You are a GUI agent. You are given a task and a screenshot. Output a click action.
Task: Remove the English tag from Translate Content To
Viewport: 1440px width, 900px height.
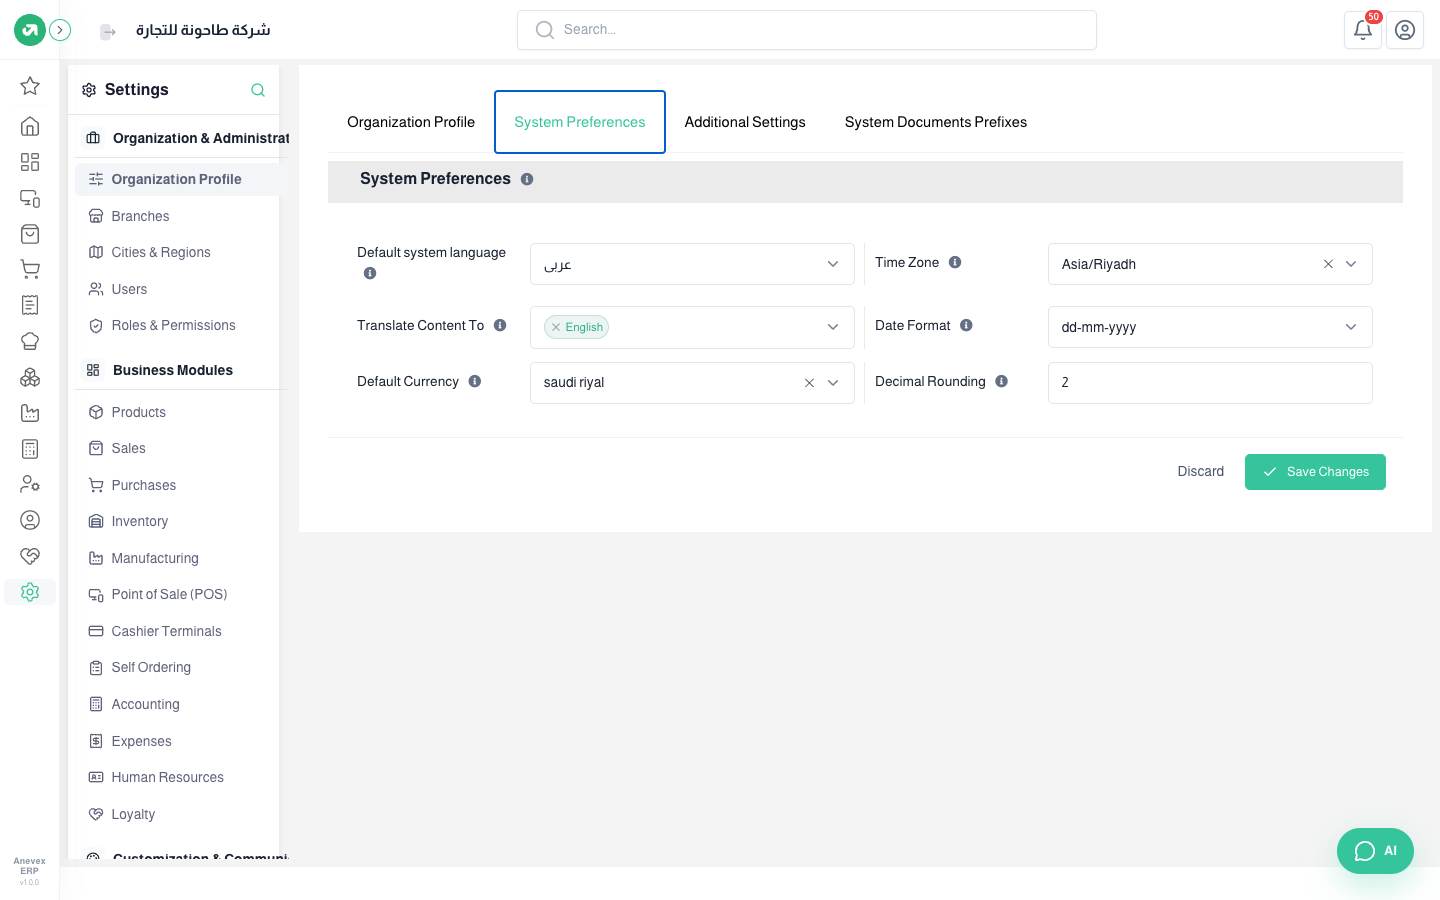click(556, 327)
